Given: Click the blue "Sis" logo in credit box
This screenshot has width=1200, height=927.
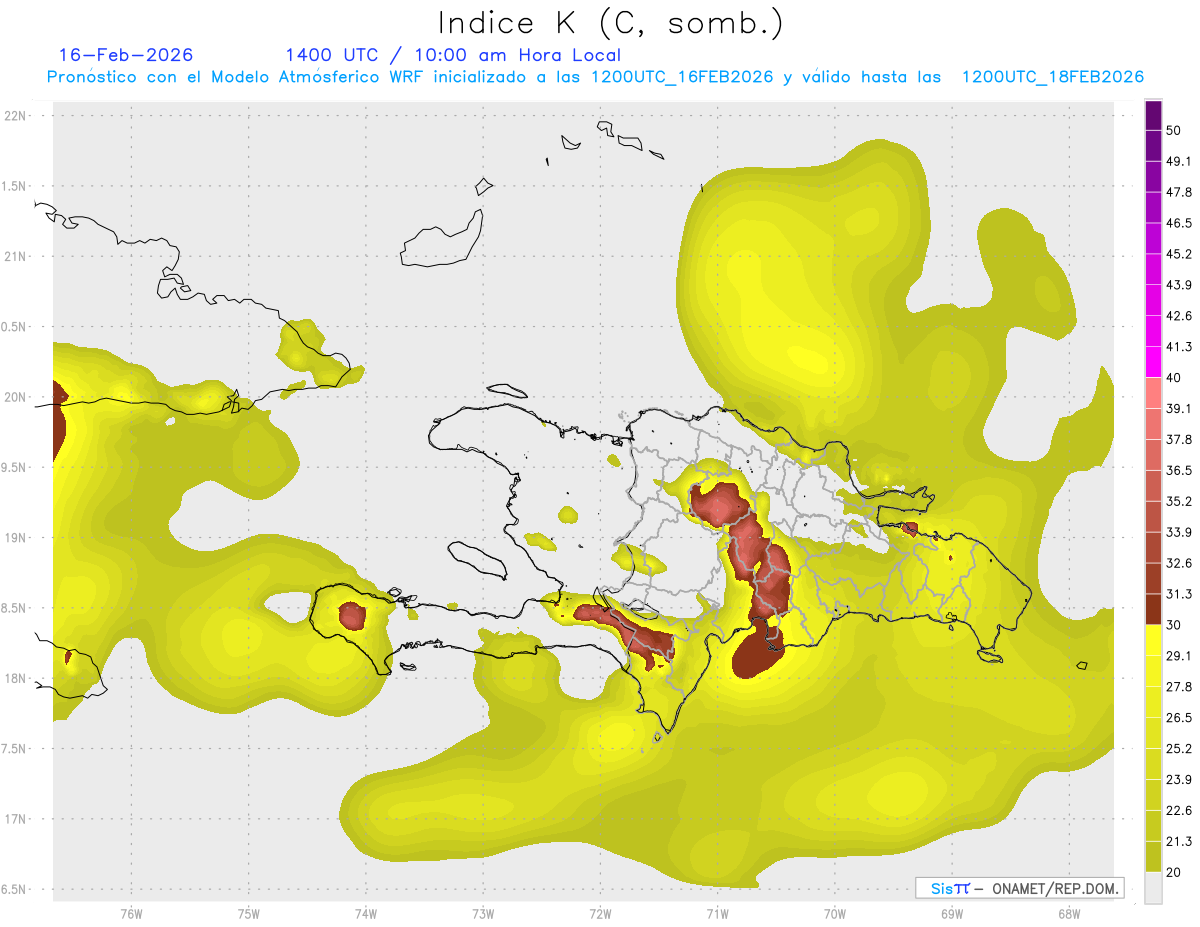Looking at the screenshot, I should (x=942, y=888).
